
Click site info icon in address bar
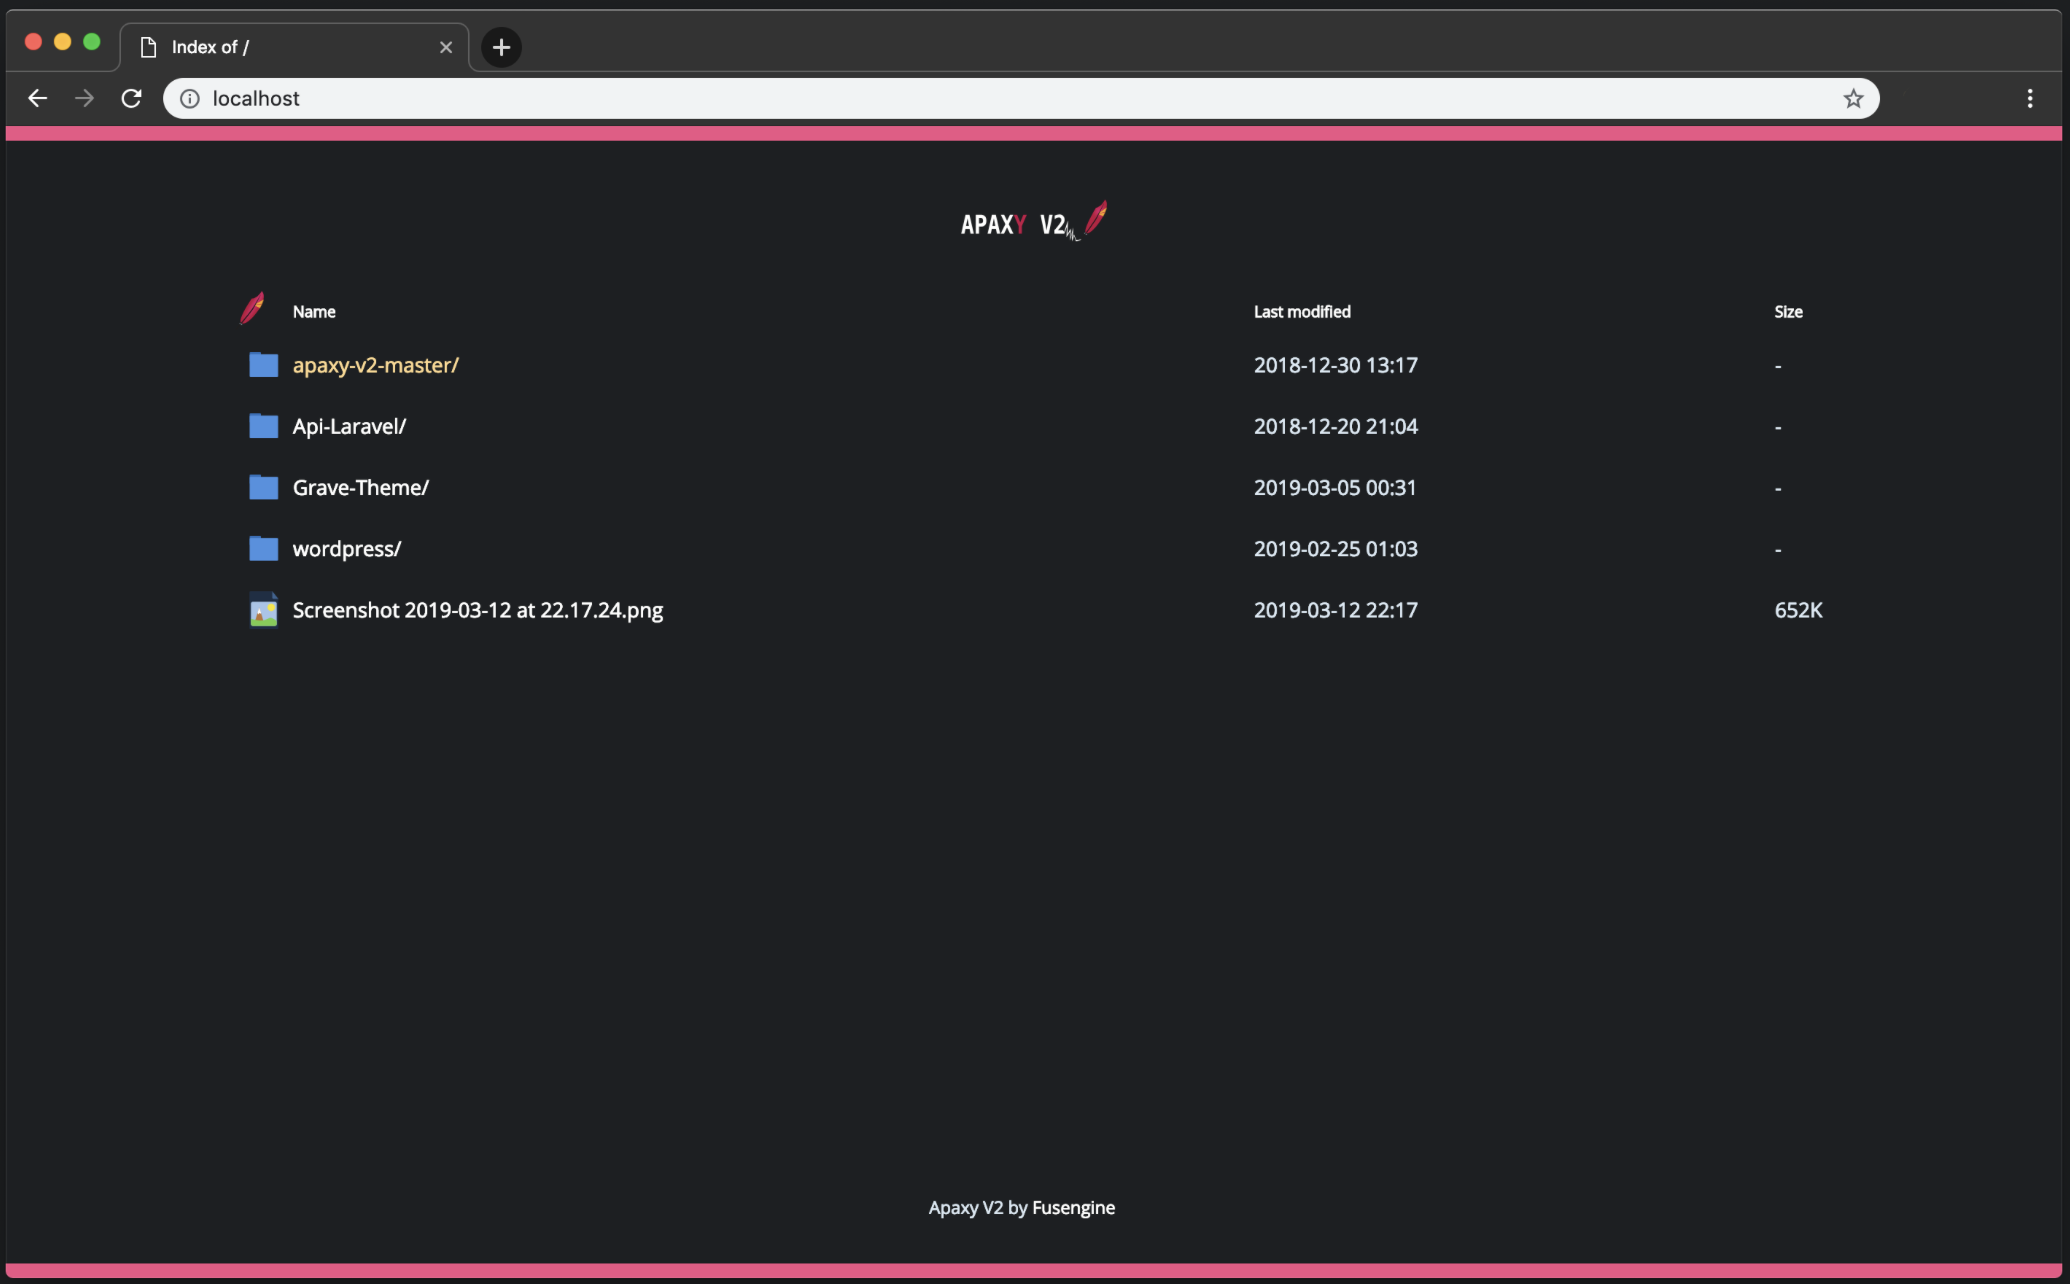(x=190, y=98)
